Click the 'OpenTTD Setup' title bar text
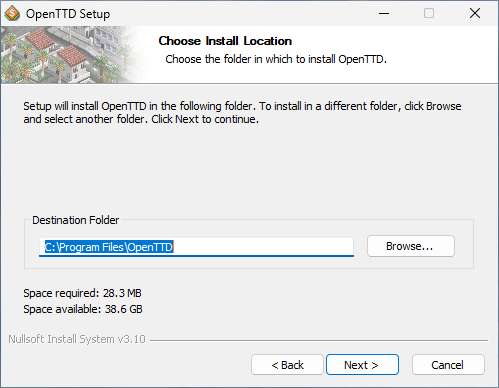The image size is (499, 388). pyautogui.click(x=68, y=14)
